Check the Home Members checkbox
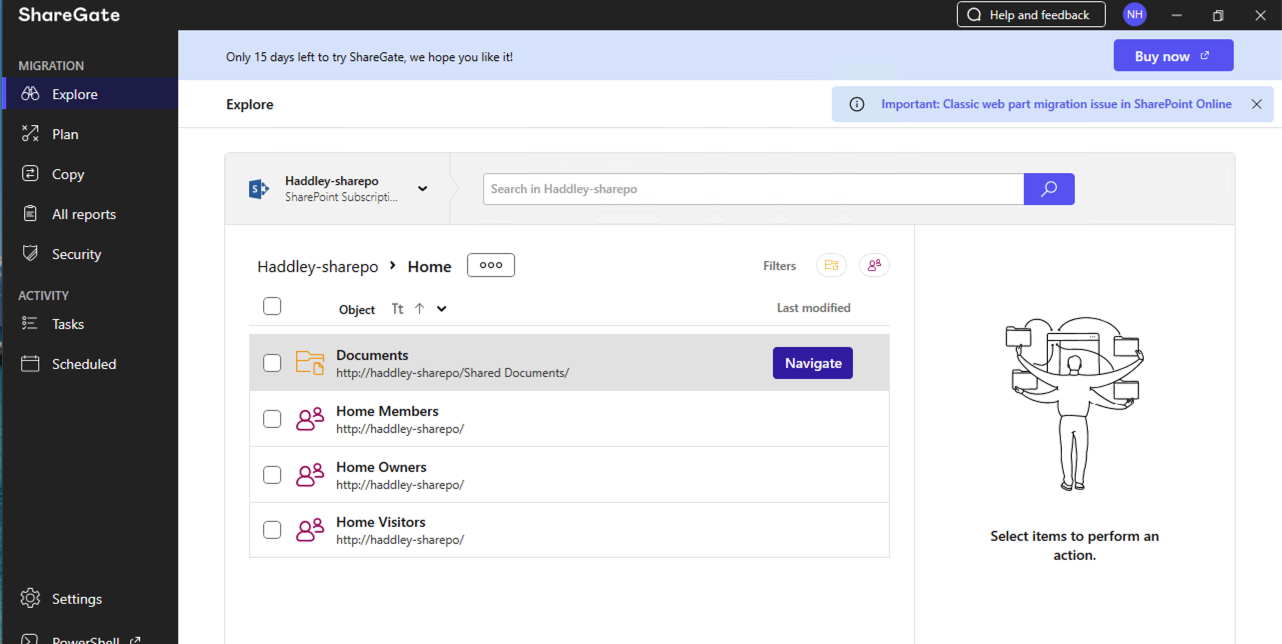The image size is (1282, 644). click(x=272, y=419)
